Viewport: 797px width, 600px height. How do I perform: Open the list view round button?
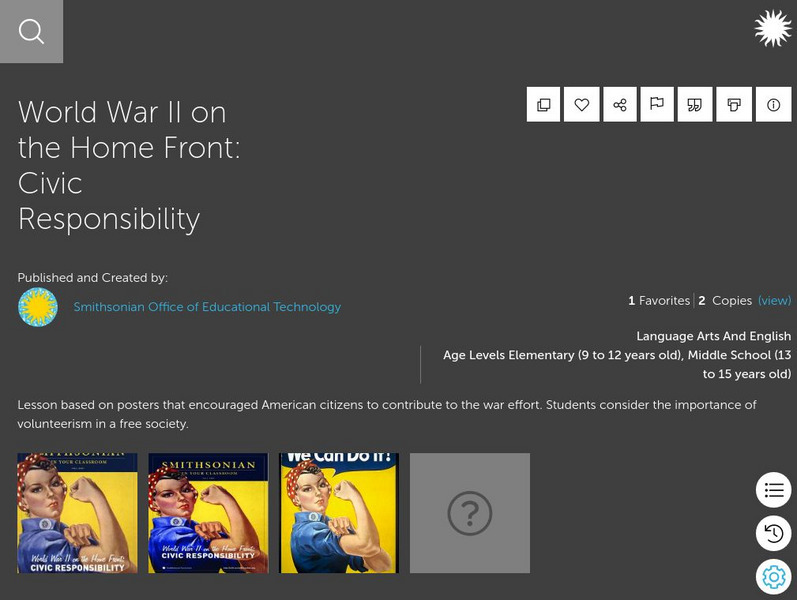(774, 490)
